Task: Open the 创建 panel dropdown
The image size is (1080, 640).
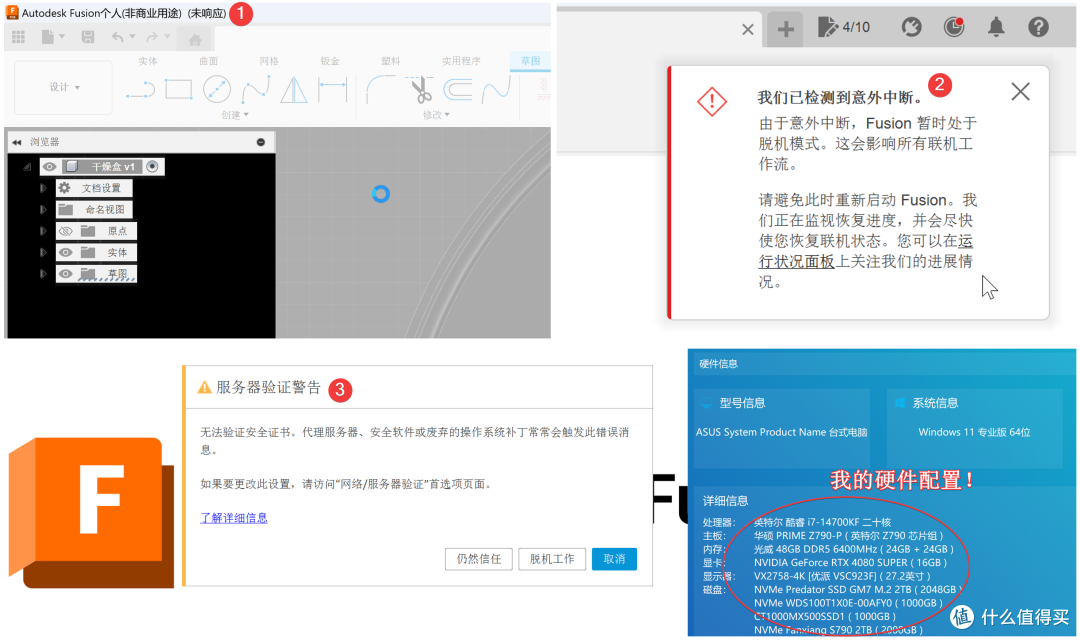Action: (235, 115)
